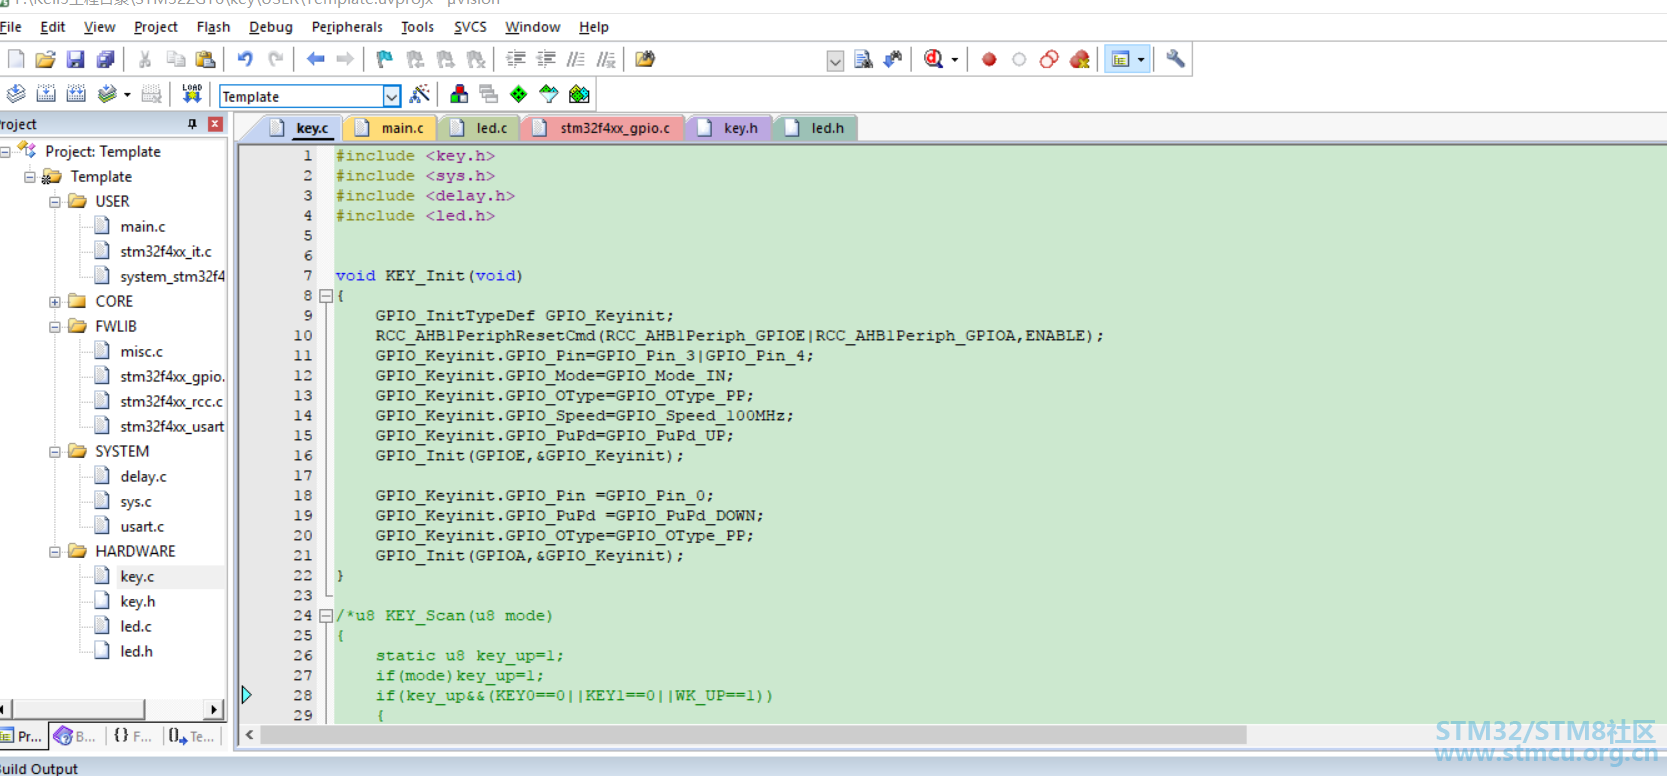Open a file using the folder icon

coord(45,60)
